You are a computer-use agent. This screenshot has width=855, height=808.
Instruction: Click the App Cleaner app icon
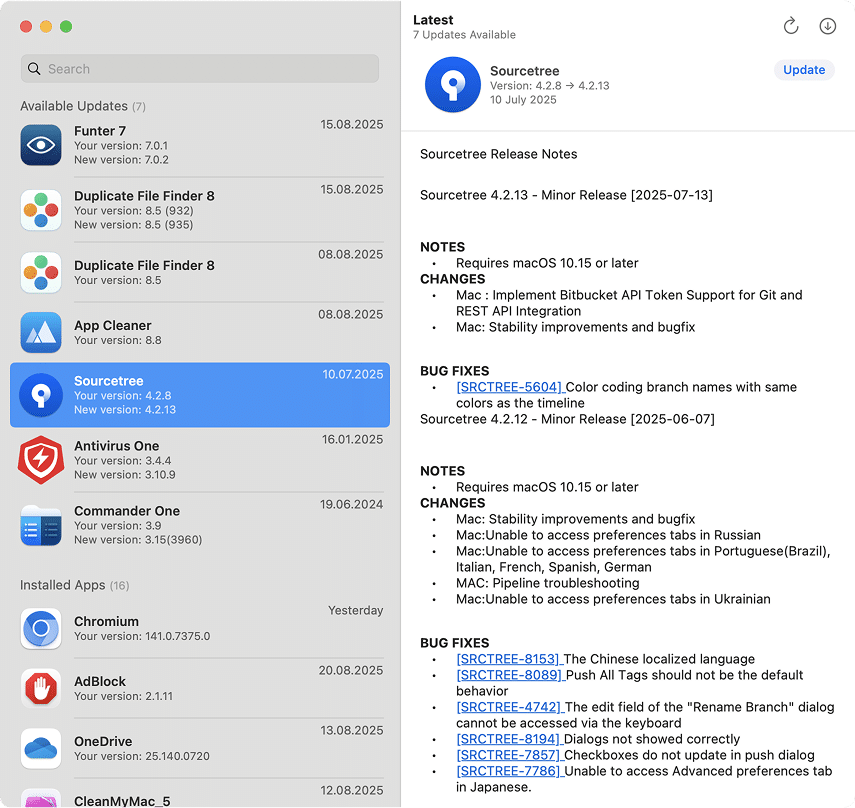41,332
